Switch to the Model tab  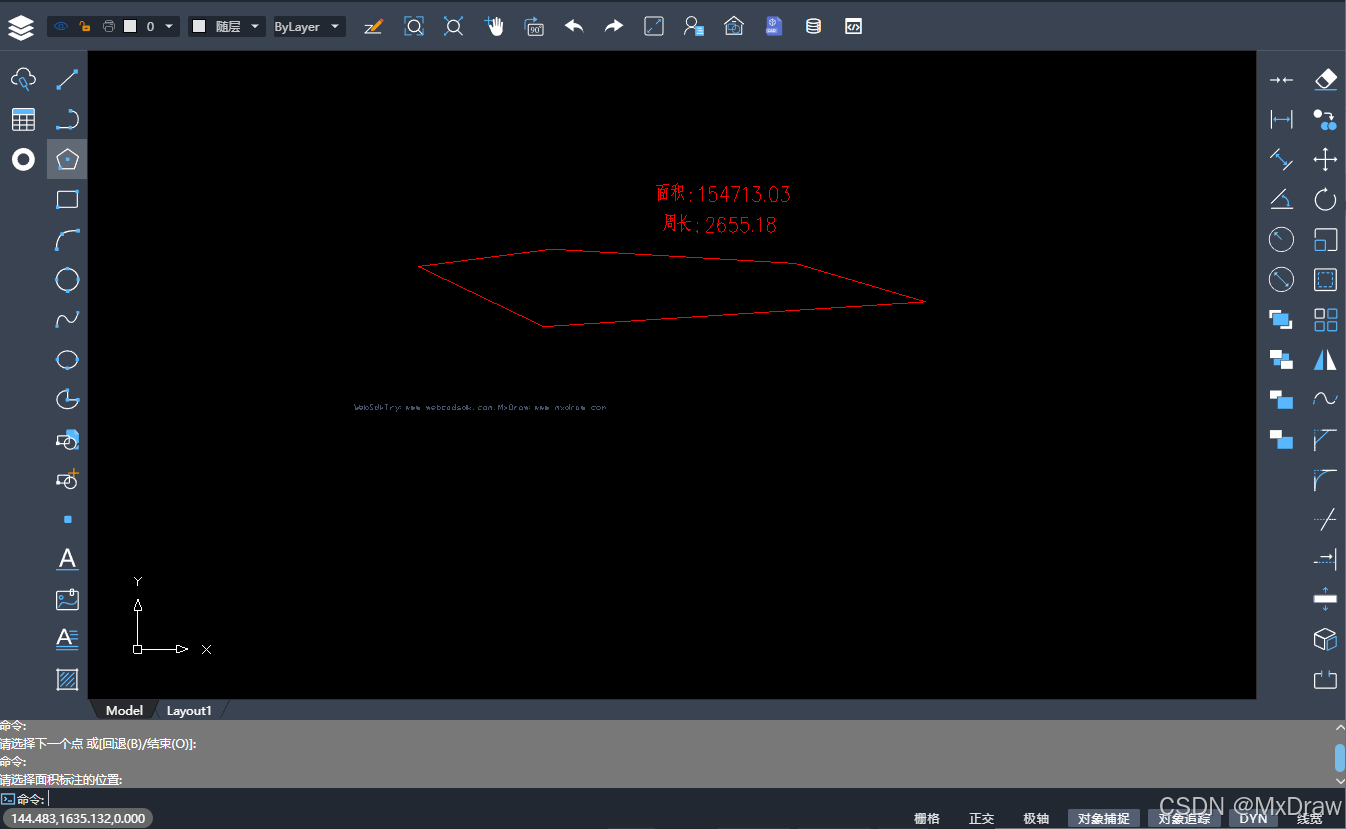pos(124,710)
